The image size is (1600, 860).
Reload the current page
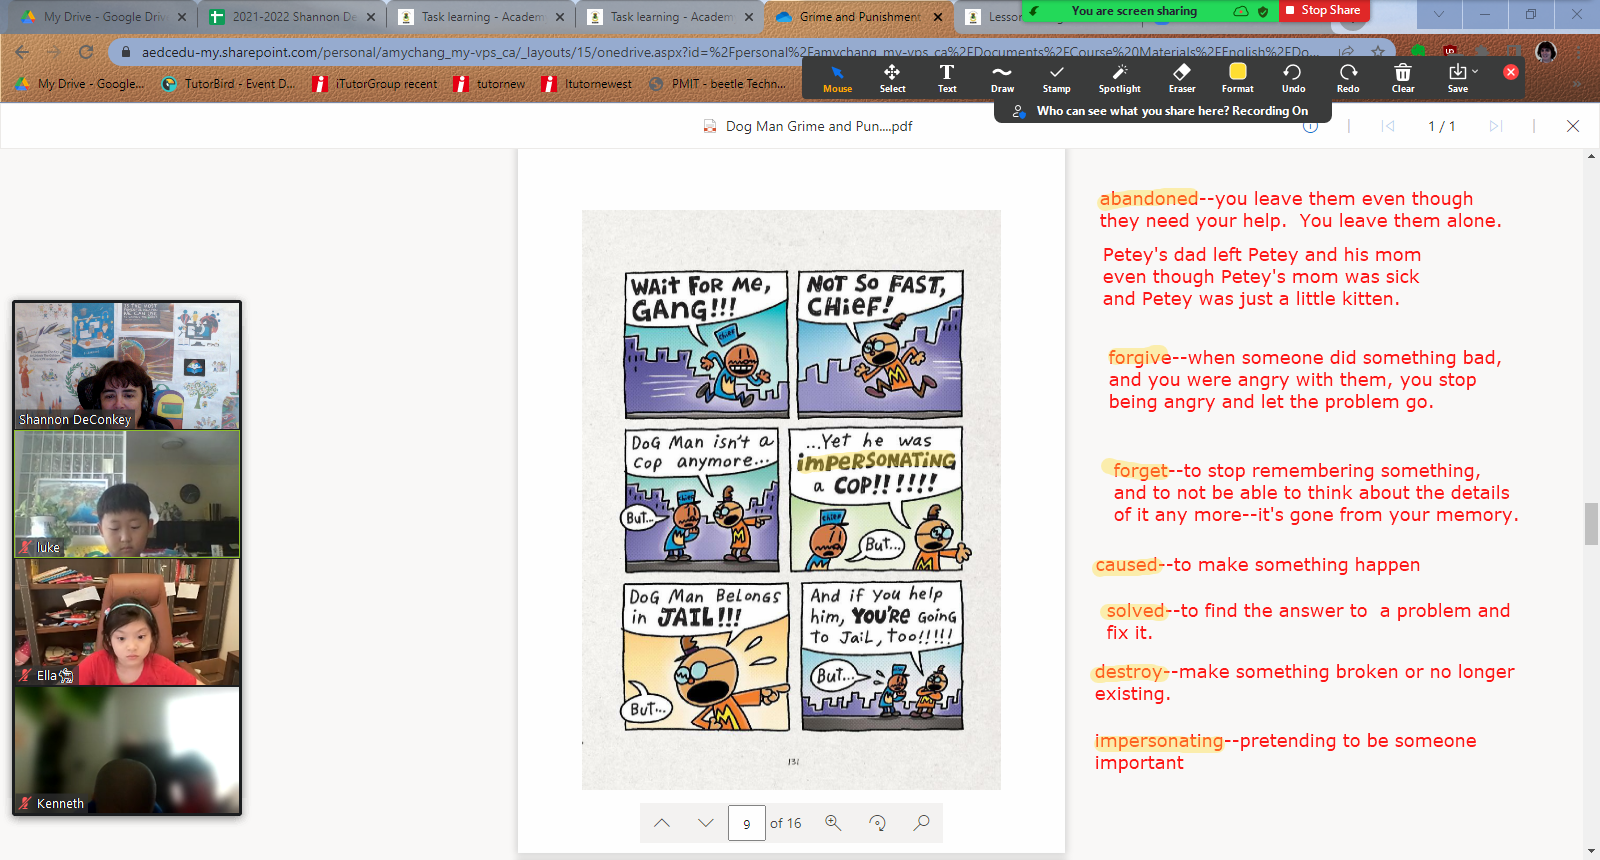tap(86, 52)
